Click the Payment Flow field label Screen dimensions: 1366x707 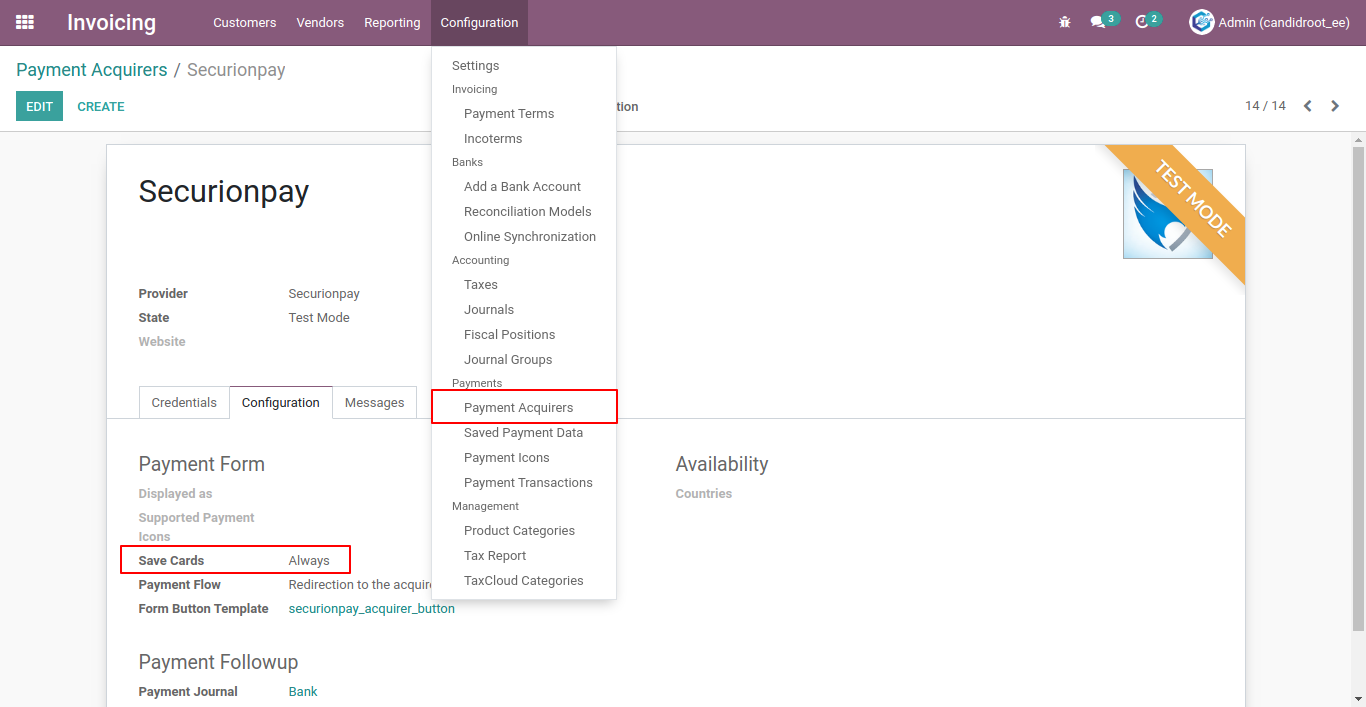pos(180,585)
